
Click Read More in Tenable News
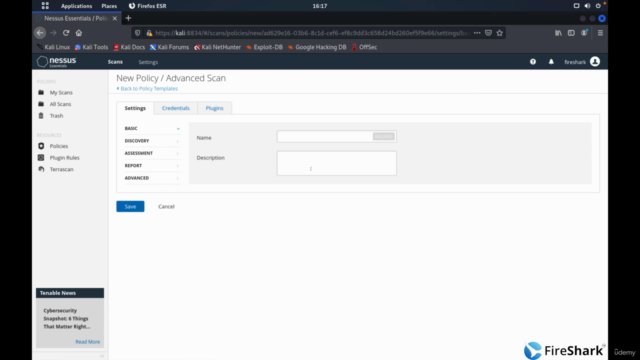[87, 342]
